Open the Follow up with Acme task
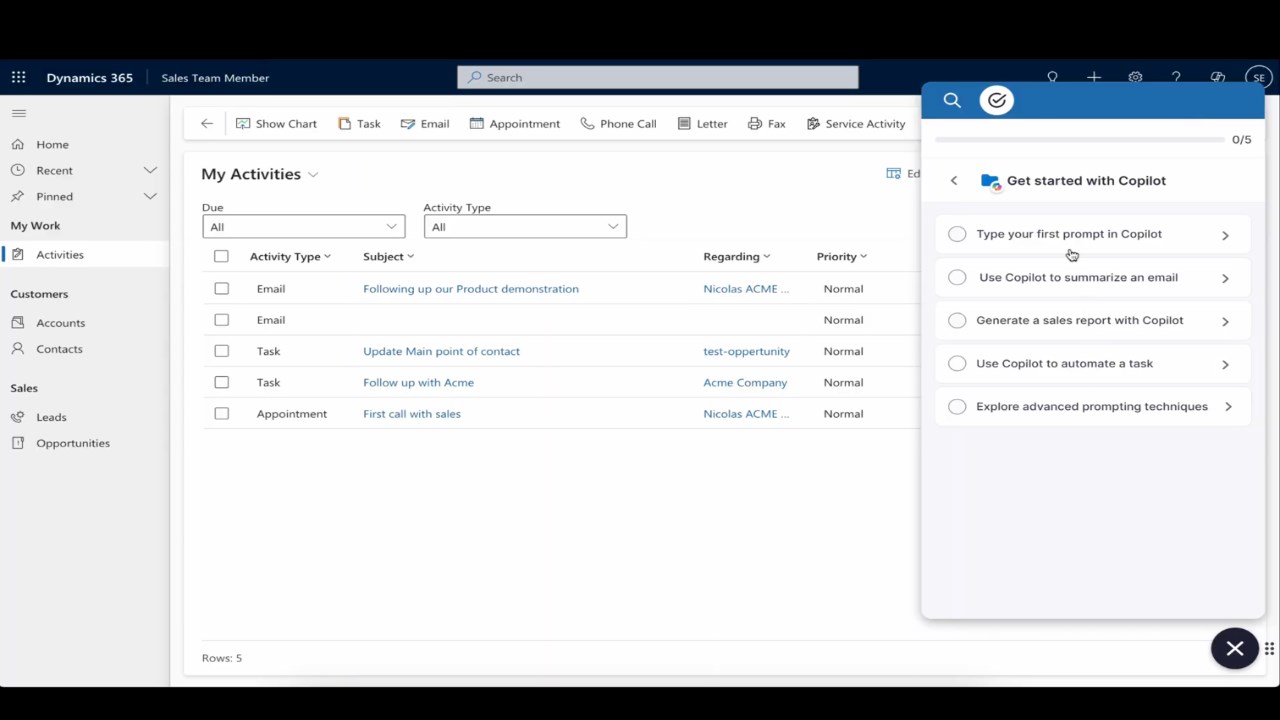 [418, 382]
